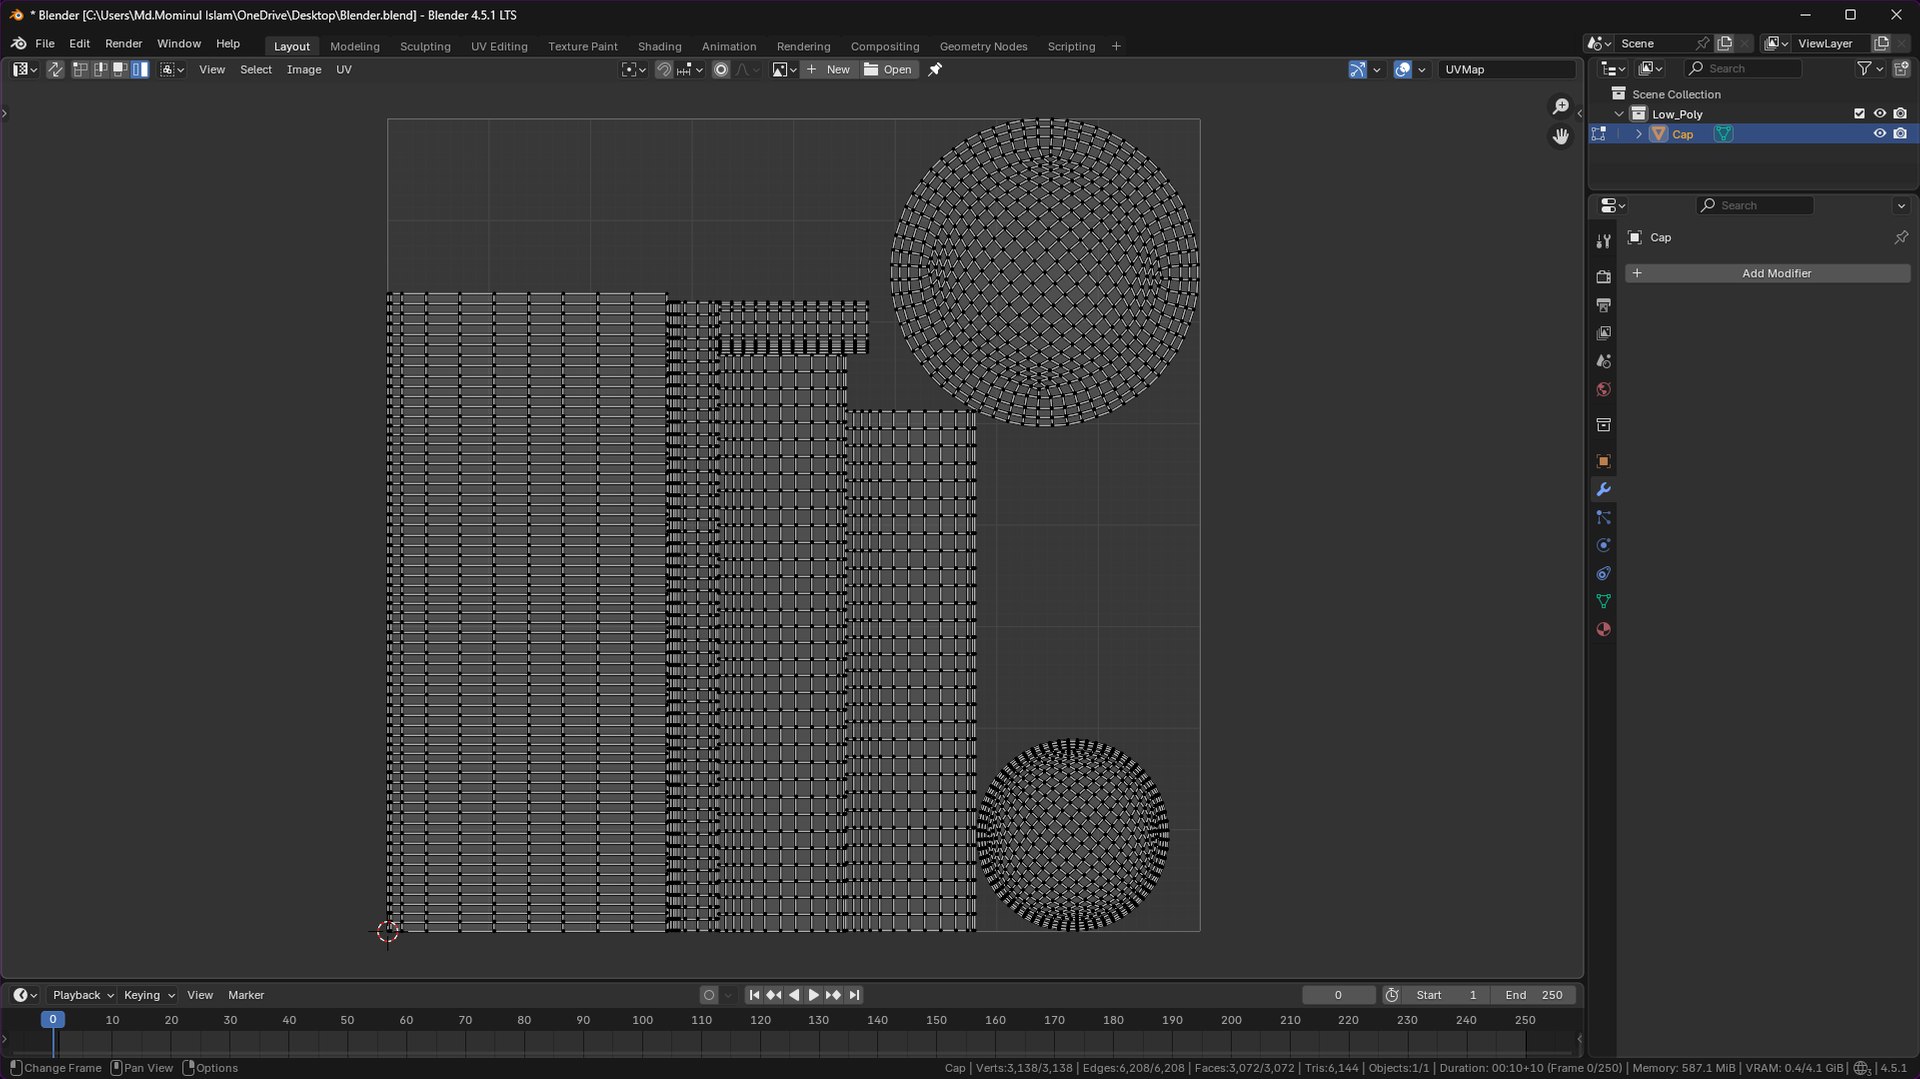Open properties options dropdown arrow
This screenshot has width=1920, height=1079.
(1900, 206)
